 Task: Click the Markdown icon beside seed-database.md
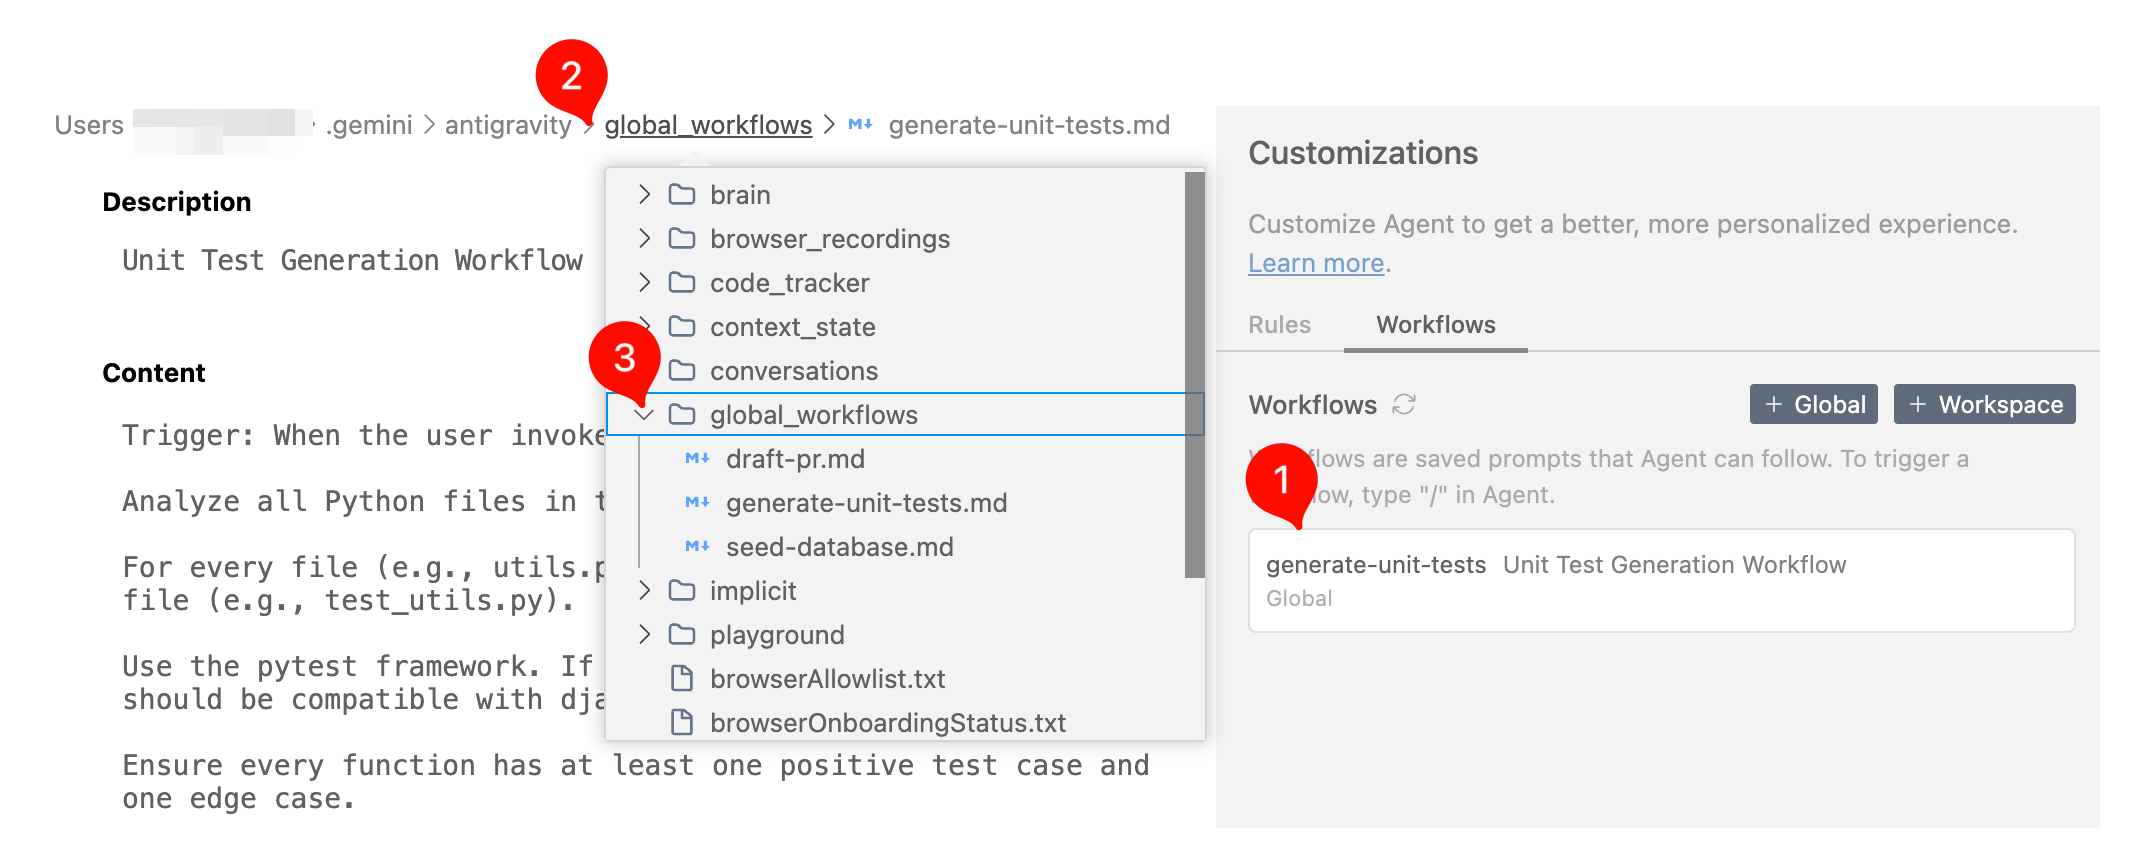tap(697, 547)
